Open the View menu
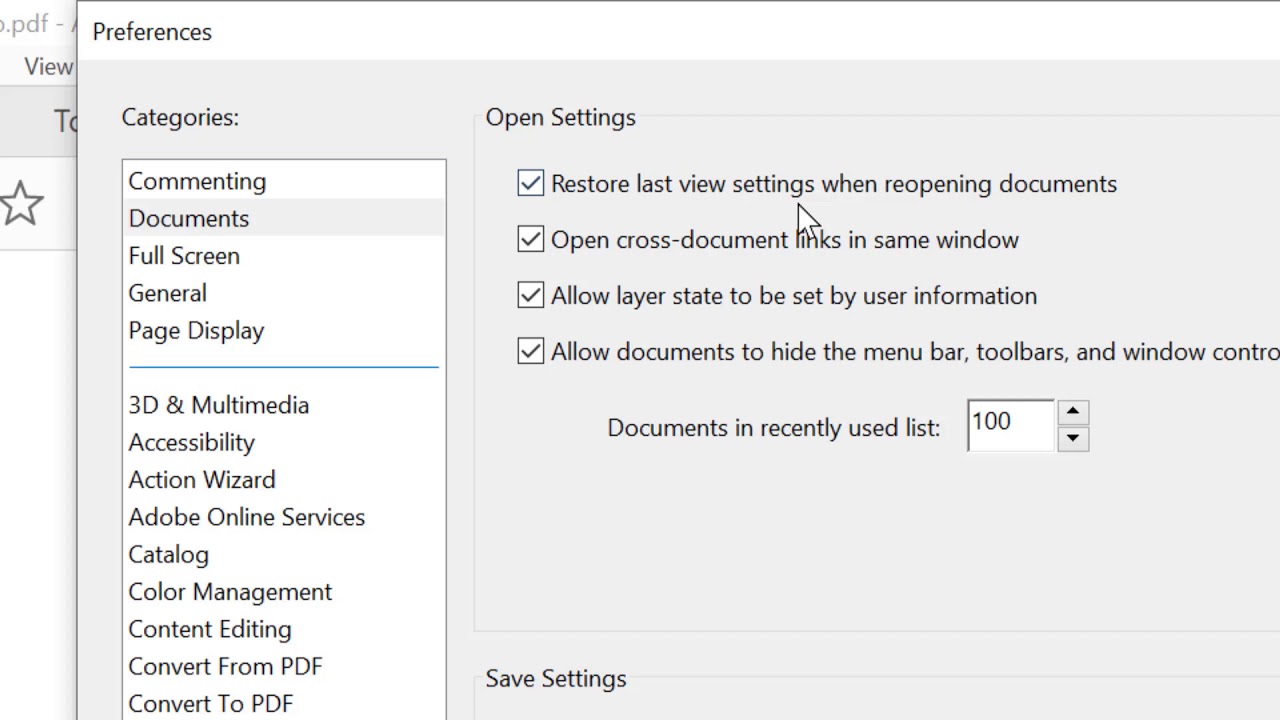The height and width of the screenshot is (720, 1280). [x=48, y=67]
